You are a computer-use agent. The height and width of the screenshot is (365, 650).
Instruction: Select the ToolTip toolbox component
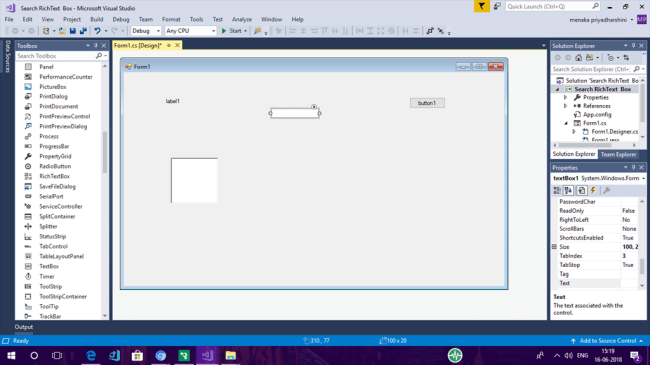(x=49, y=307)
